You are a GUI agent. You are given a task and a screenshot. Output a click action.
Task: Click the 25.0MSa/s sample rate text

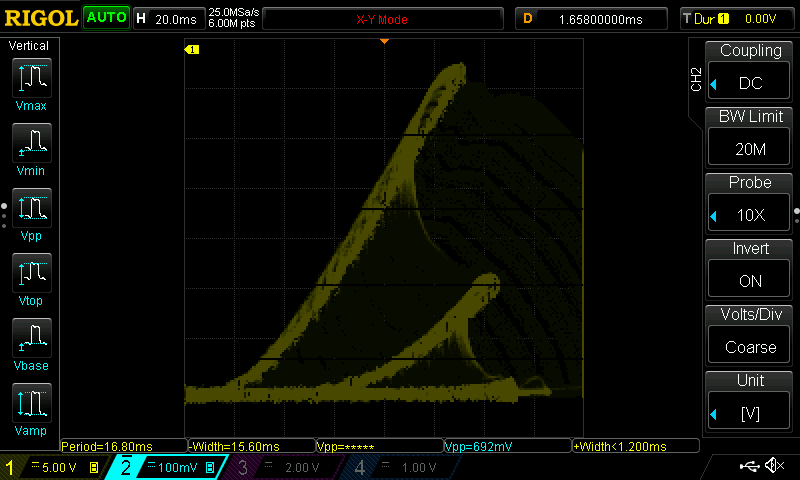pyautogui.click(x=234, y=12)
